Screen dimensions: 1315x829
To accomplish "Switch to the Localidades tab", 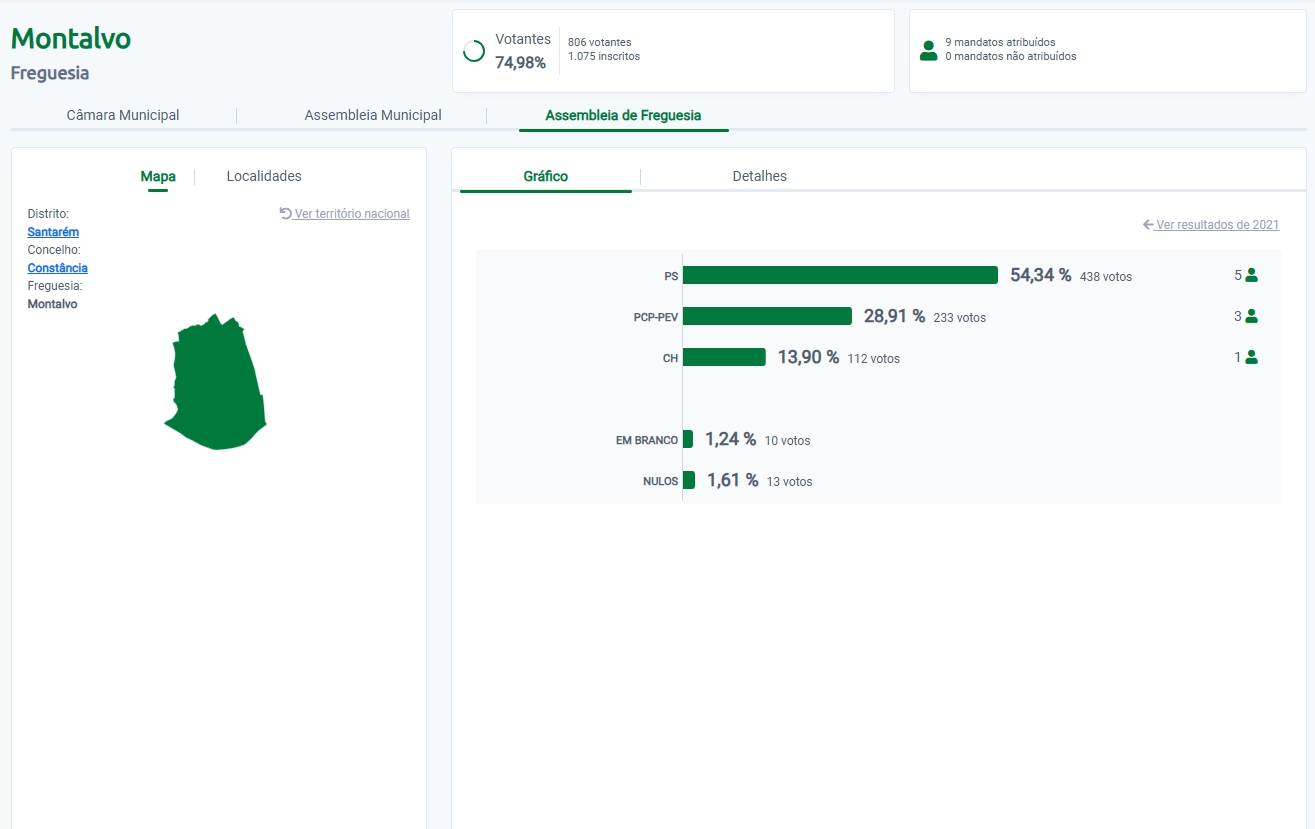I will (264, 176).
